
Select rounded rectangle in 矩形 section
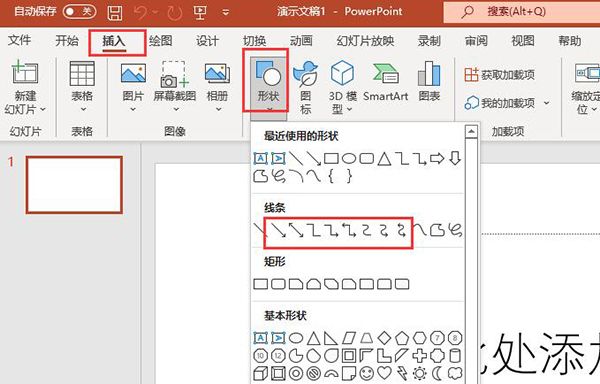[x=278, y=284]
